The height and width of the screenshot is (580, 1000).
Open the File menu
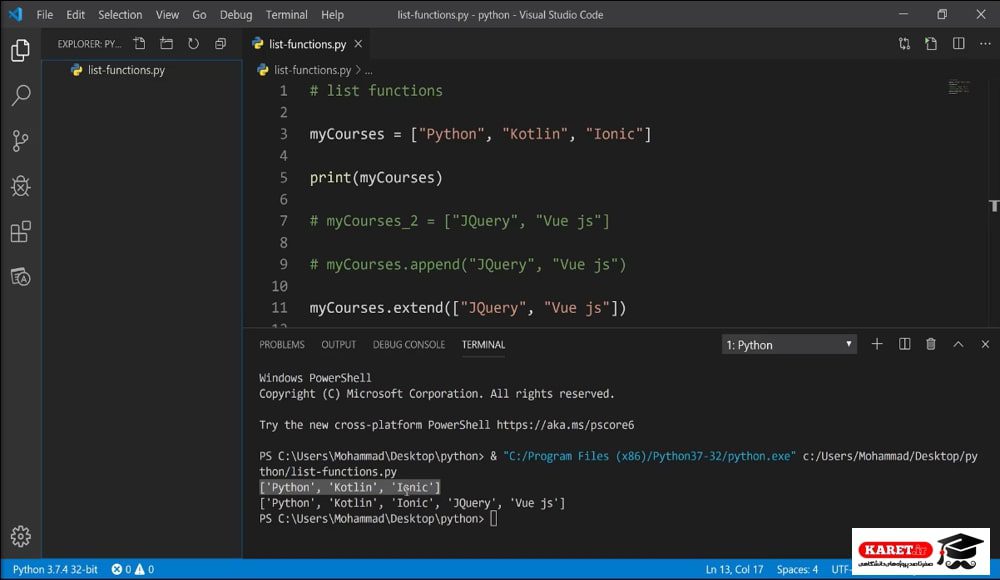pyautogui.click(x=45, y=15)
